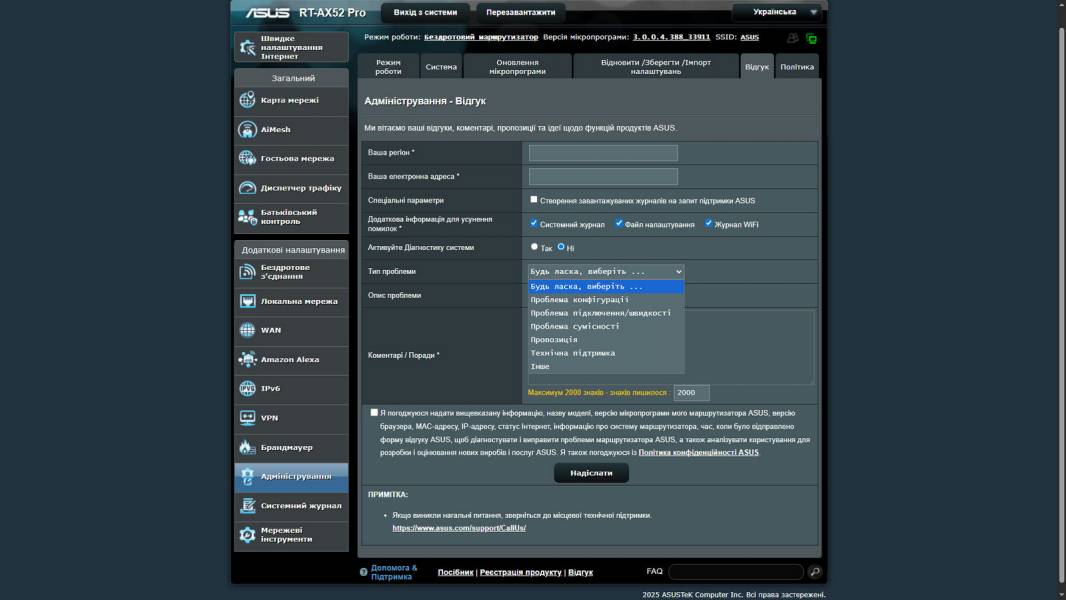
Task: Focus the Ваша електронна адреса input field
Action: pos(603,176)
